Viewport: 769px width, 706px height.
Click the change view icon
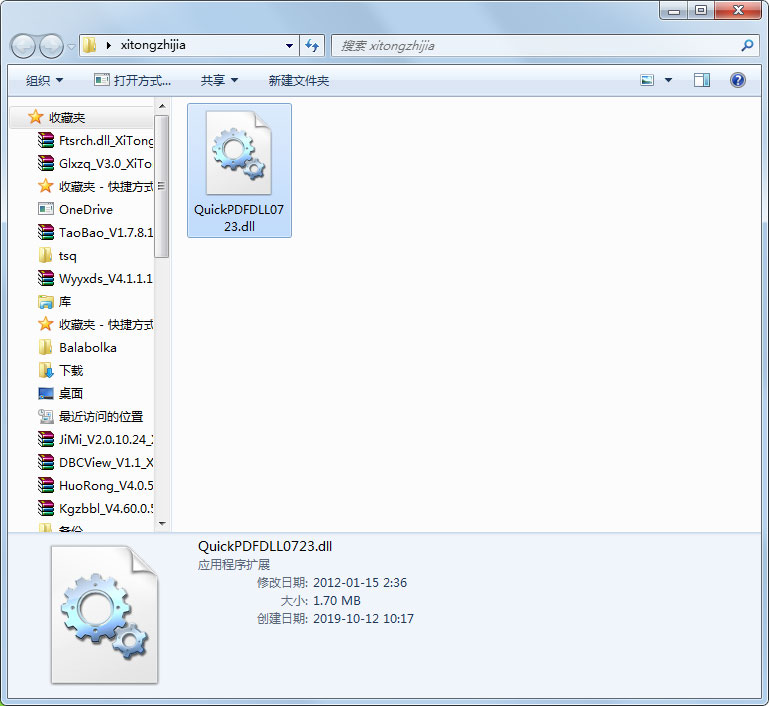tap(648, 80)
